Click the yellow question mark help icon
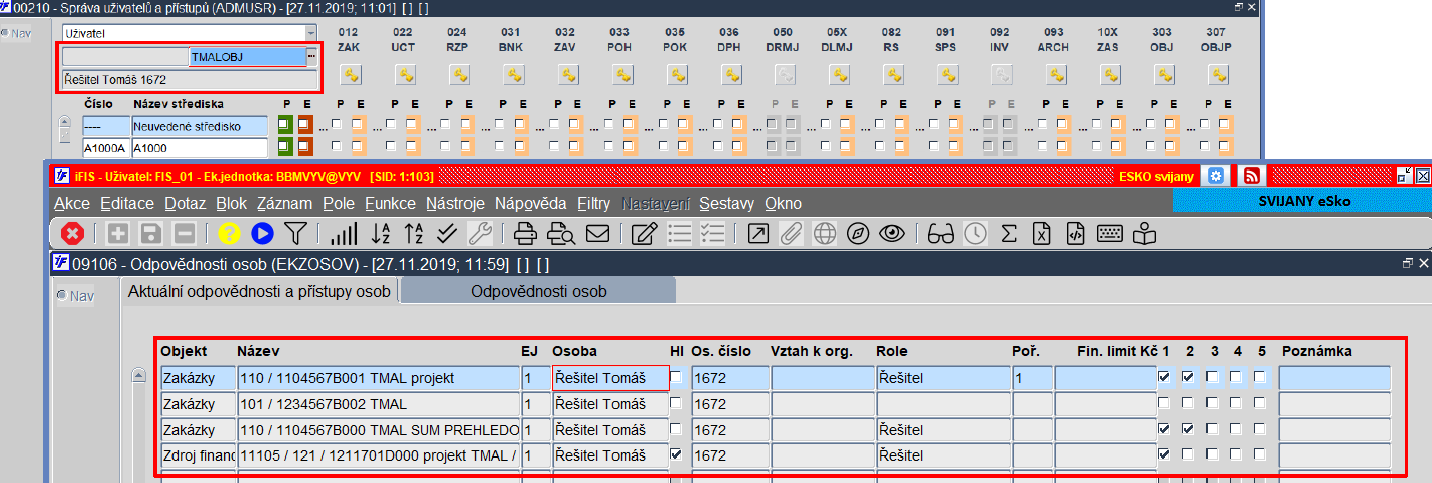This screenshot has width=1432, height=483. [x=229, y=234]
